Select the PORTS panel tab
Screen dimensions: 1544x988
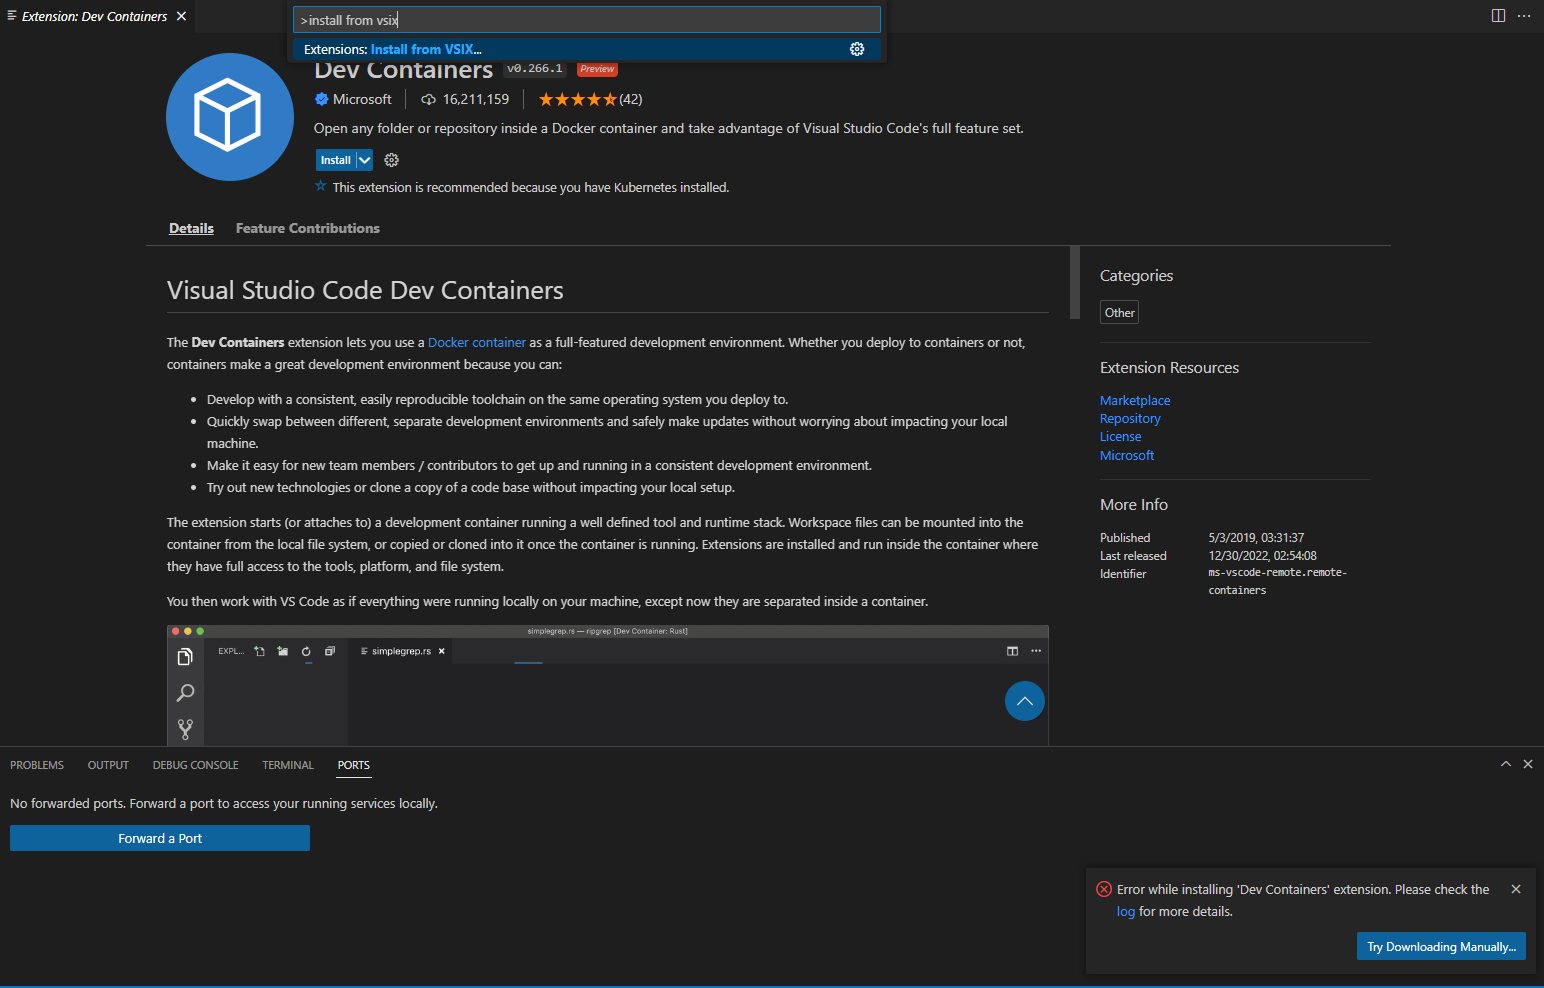point(353,765)
